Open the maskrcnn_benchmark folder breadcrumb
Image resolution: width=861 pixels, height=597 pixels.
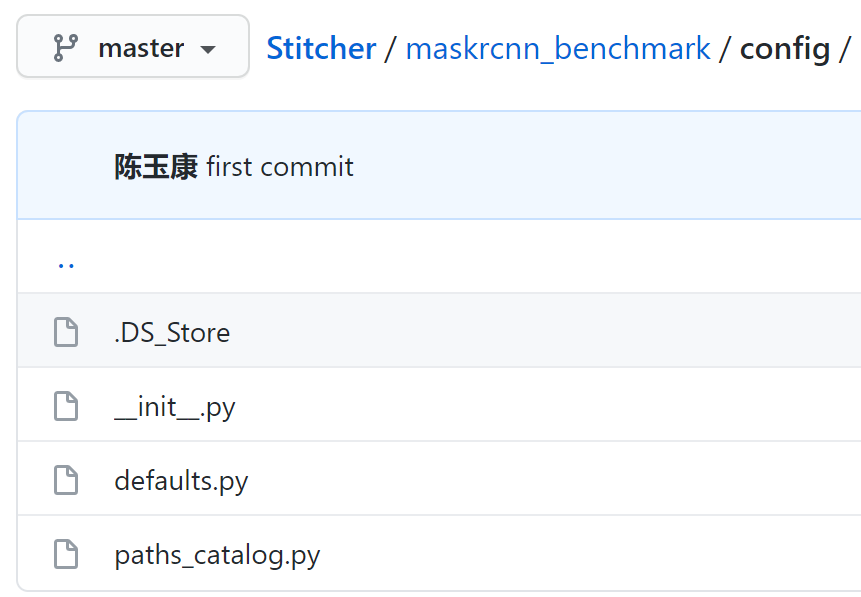pyautogui.click(x=557, y=47)
